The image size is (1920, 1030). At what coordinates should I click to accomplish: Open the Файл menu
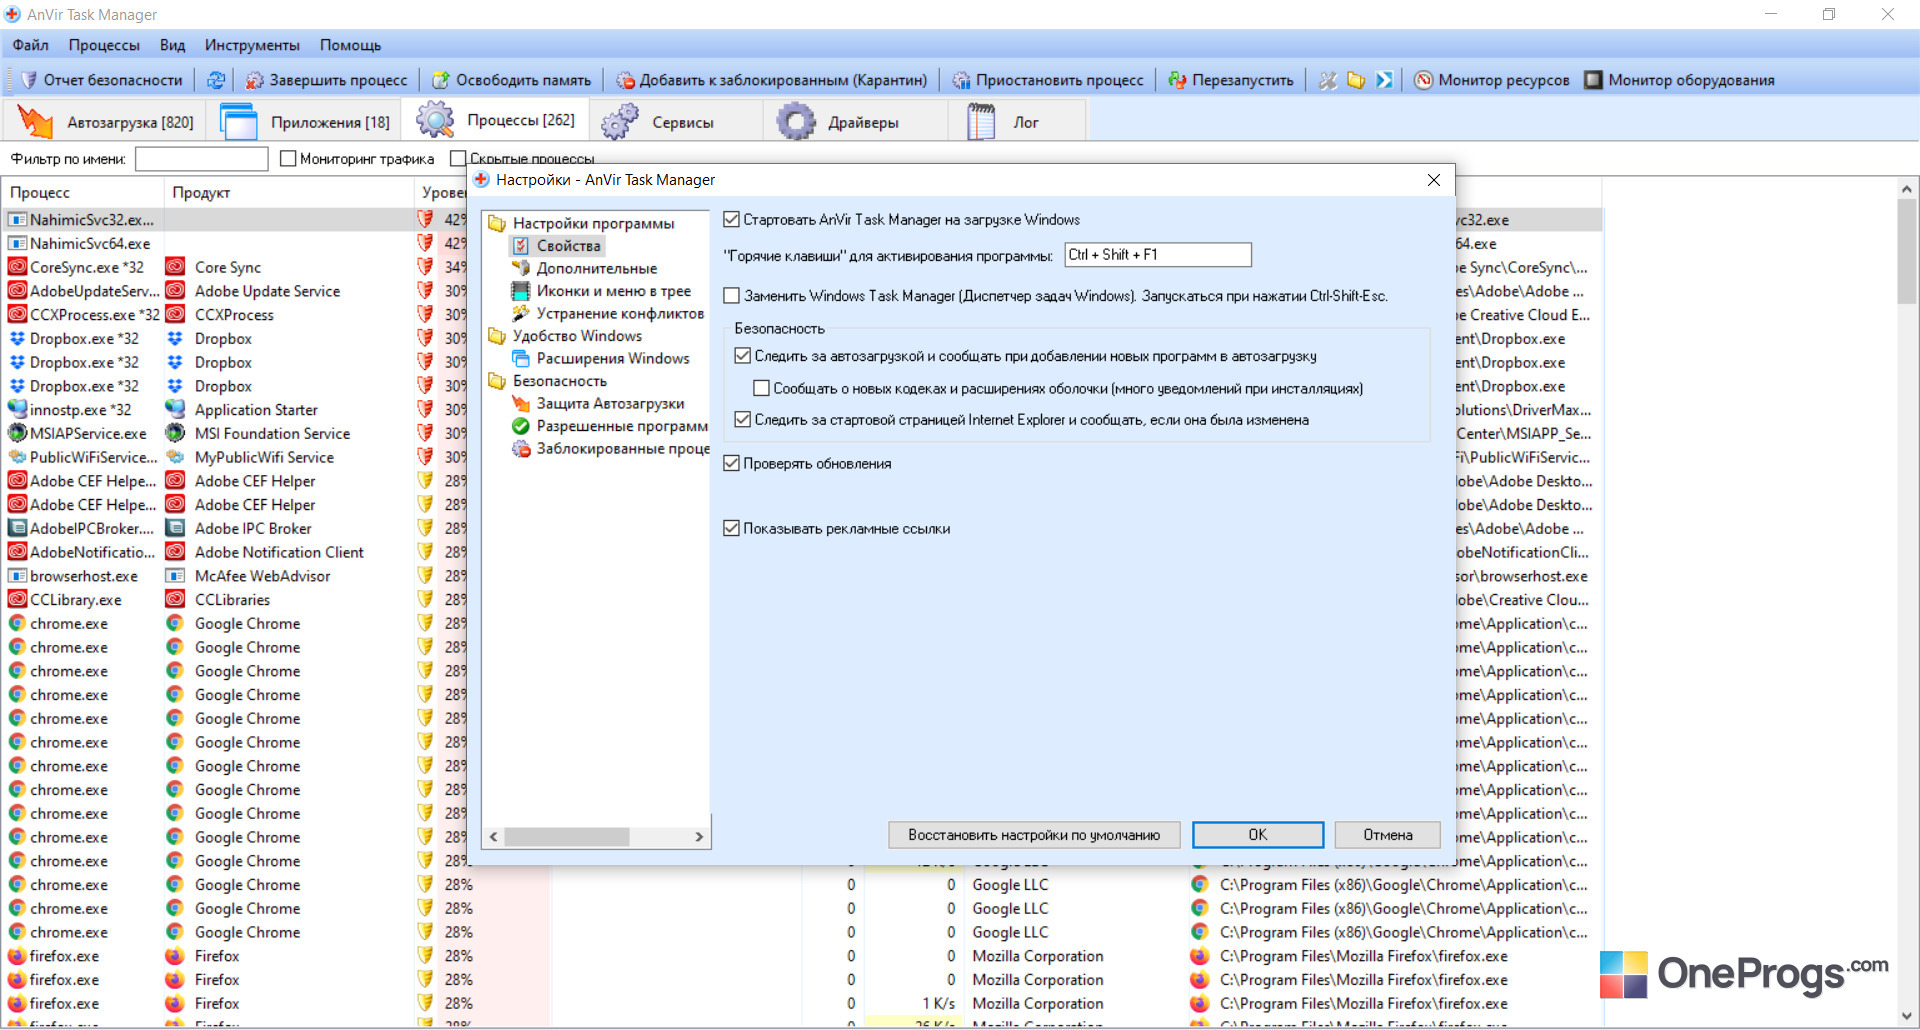point(30,45)
